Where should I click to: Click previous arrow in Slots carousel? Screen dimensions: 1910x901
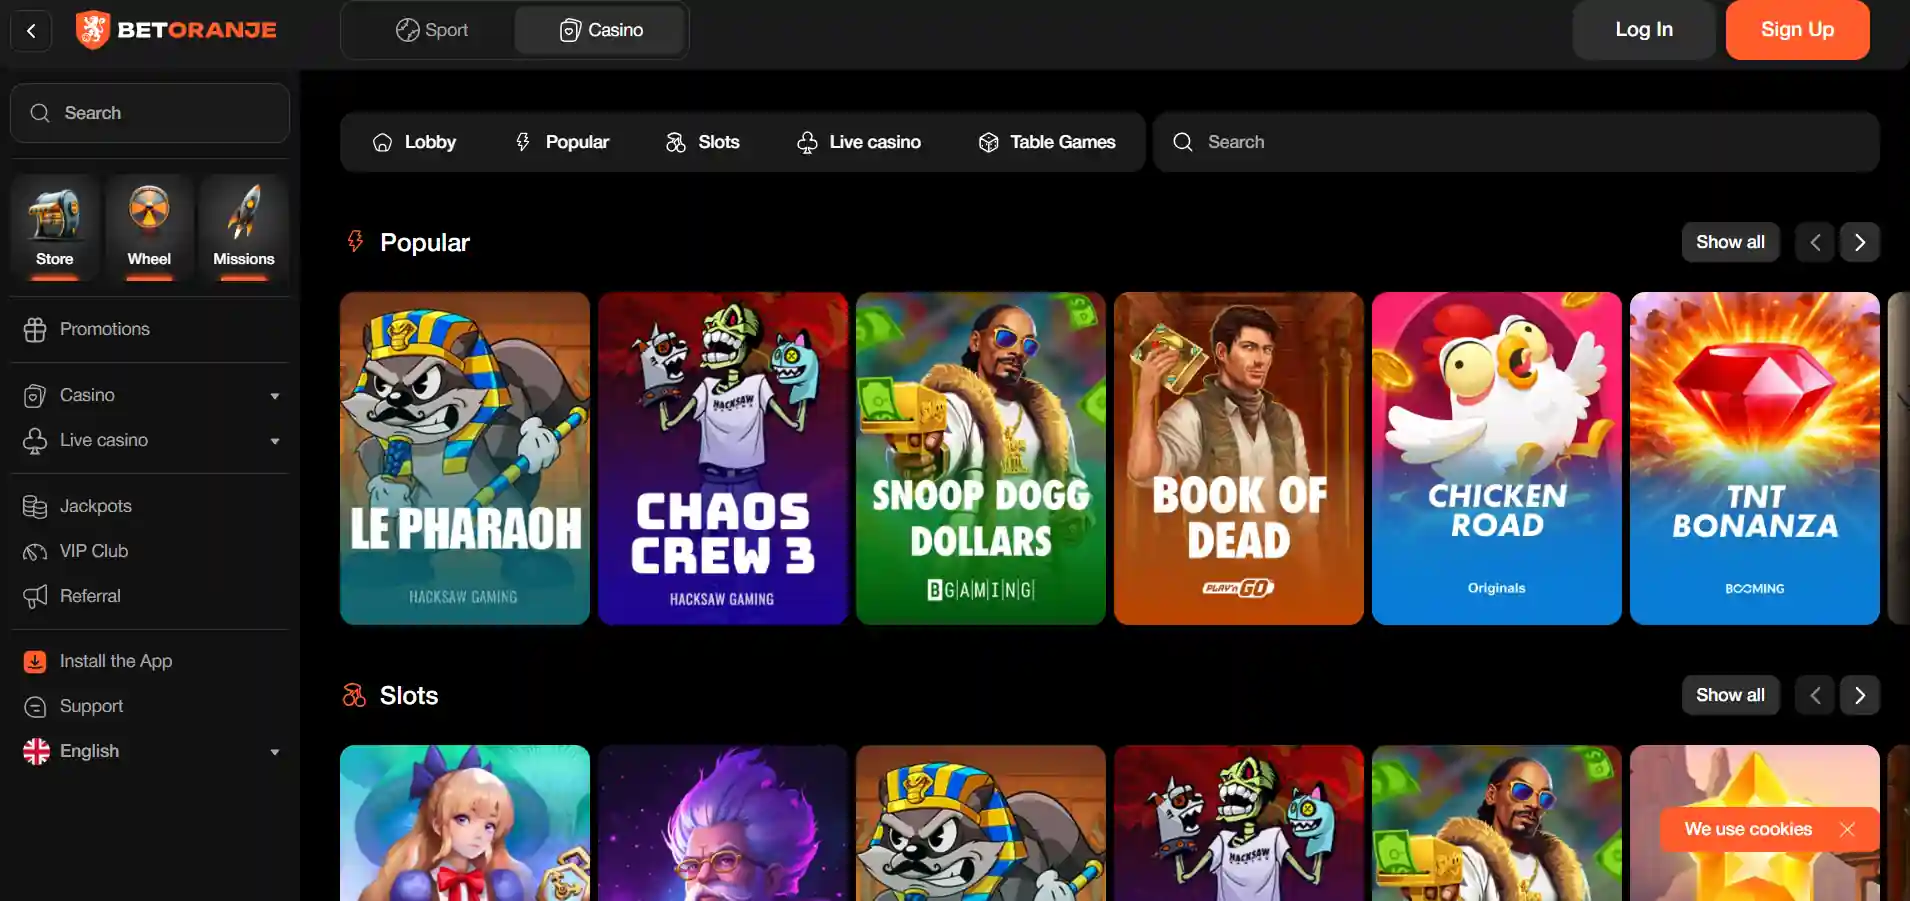pos(1815,695)
